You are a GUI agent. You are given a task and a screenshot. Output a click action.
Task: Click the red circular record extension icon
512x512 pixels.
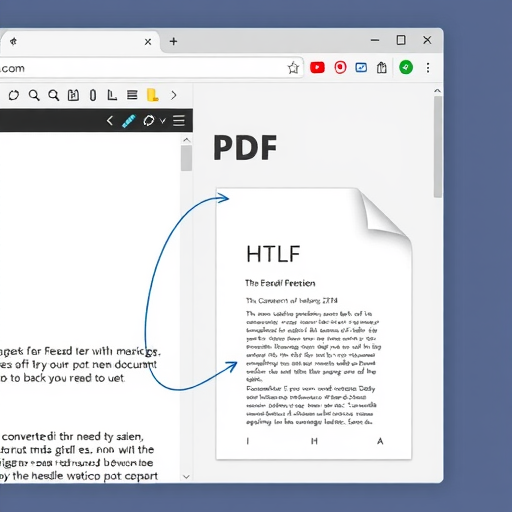pos(340,68)
